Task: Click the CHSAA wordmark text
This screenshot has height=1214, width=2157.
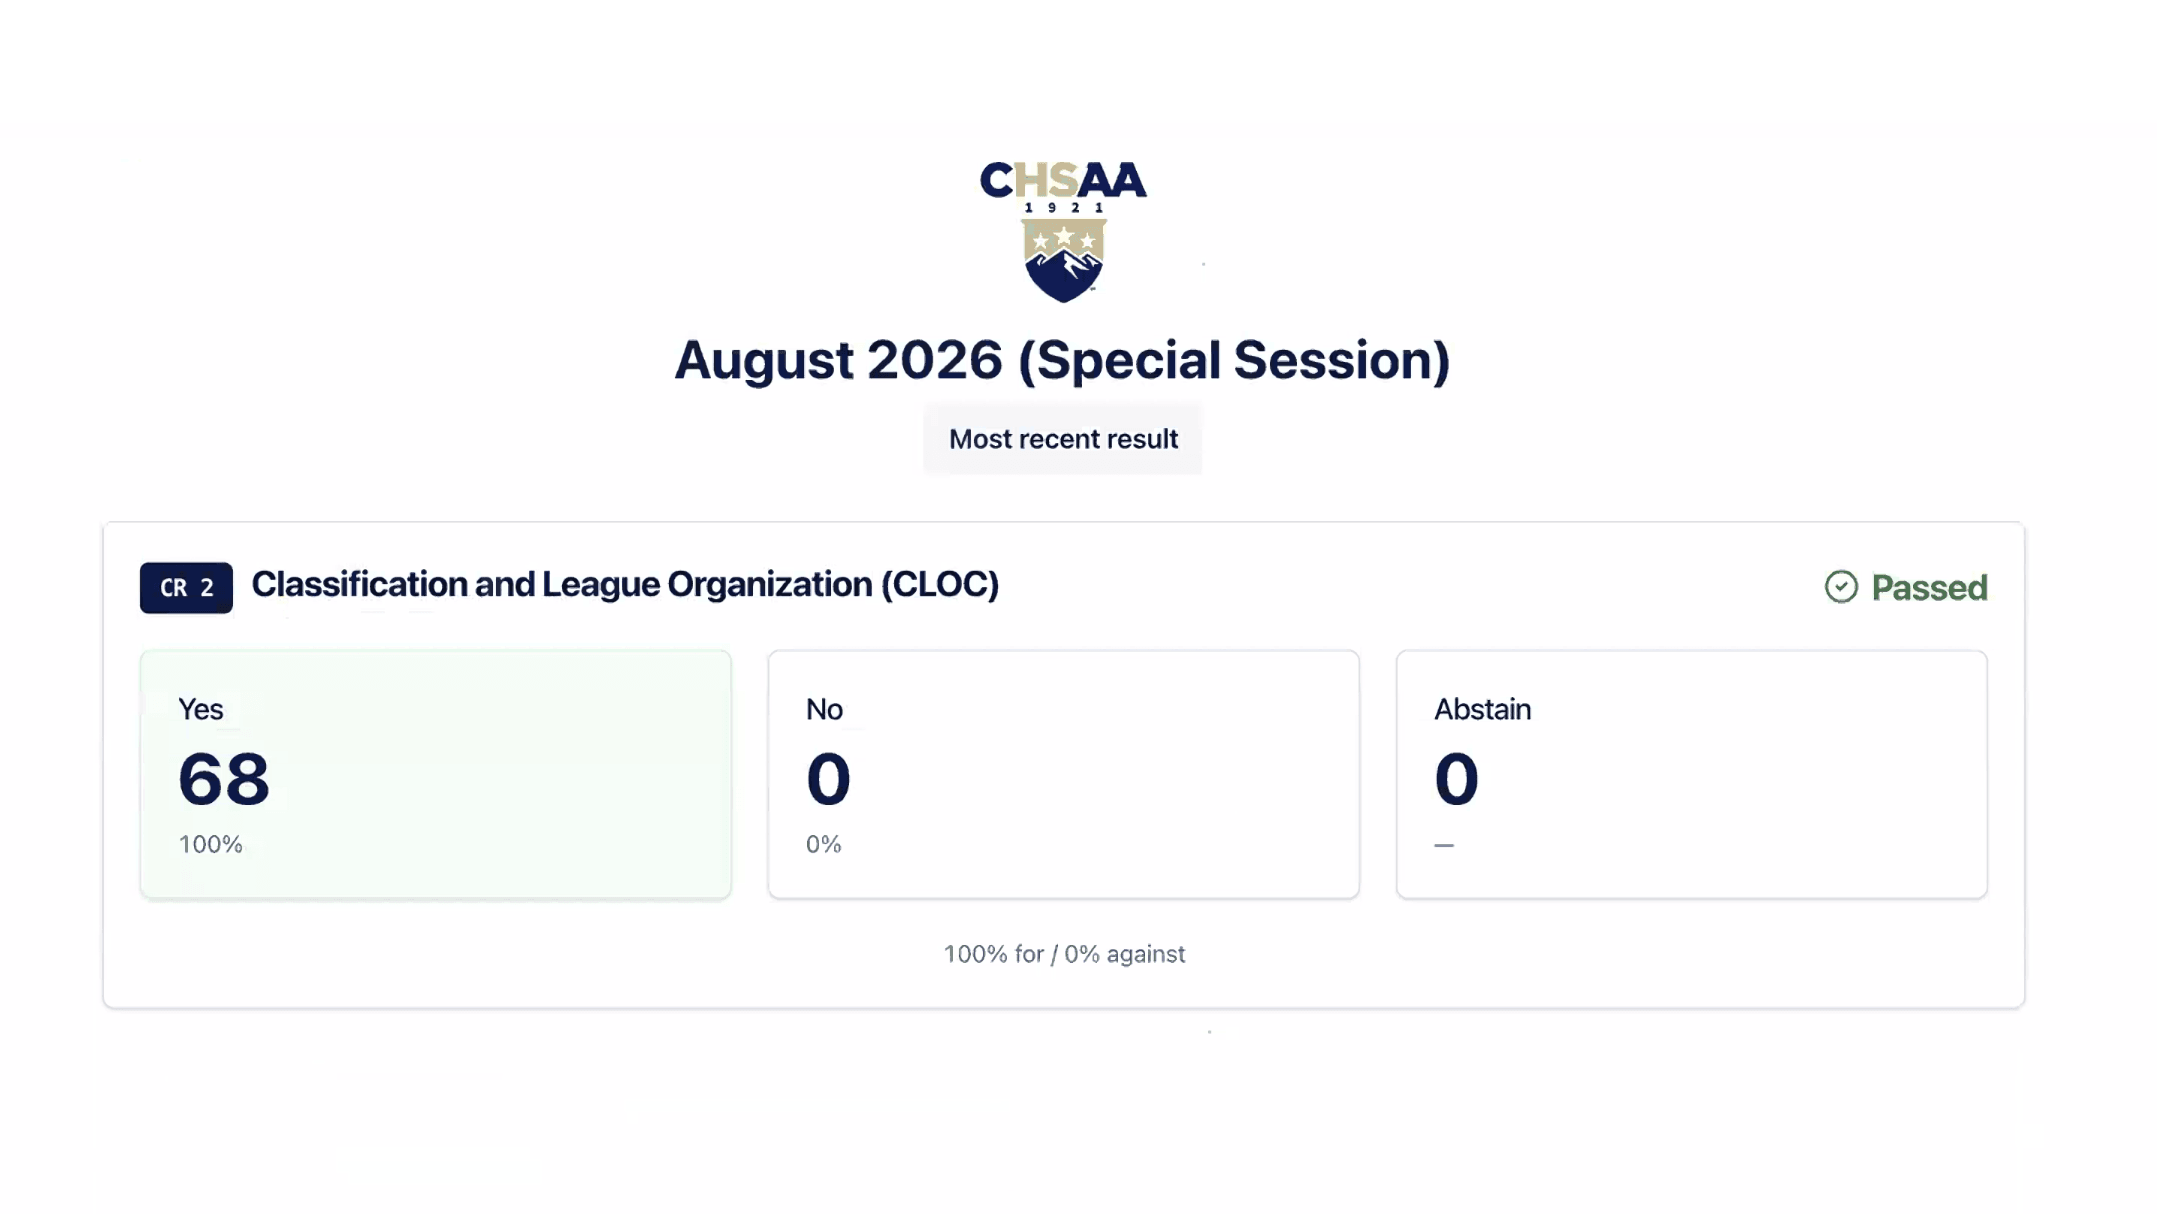Action: click(x=1063, y=181)
